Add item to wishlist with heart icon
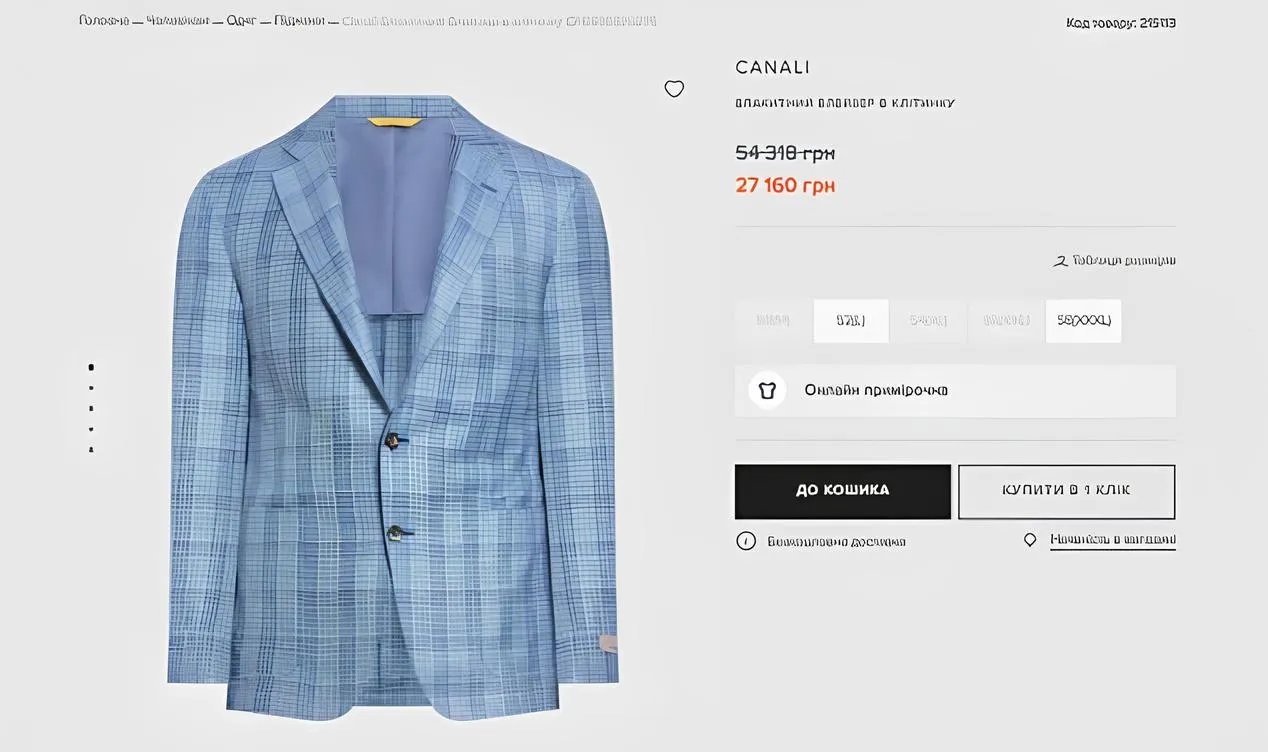Screen dimensions: 1268x752 (x=674, y=89)
